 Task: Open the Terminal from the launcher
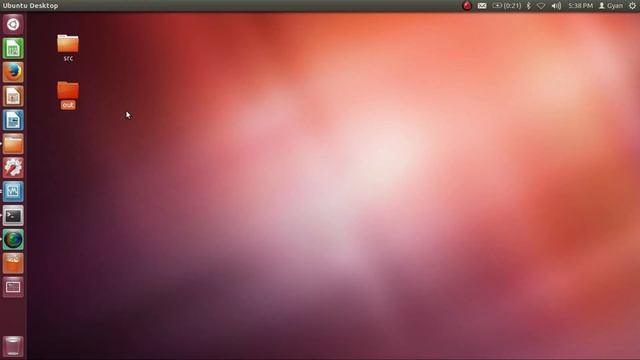[x=13, y=216]
